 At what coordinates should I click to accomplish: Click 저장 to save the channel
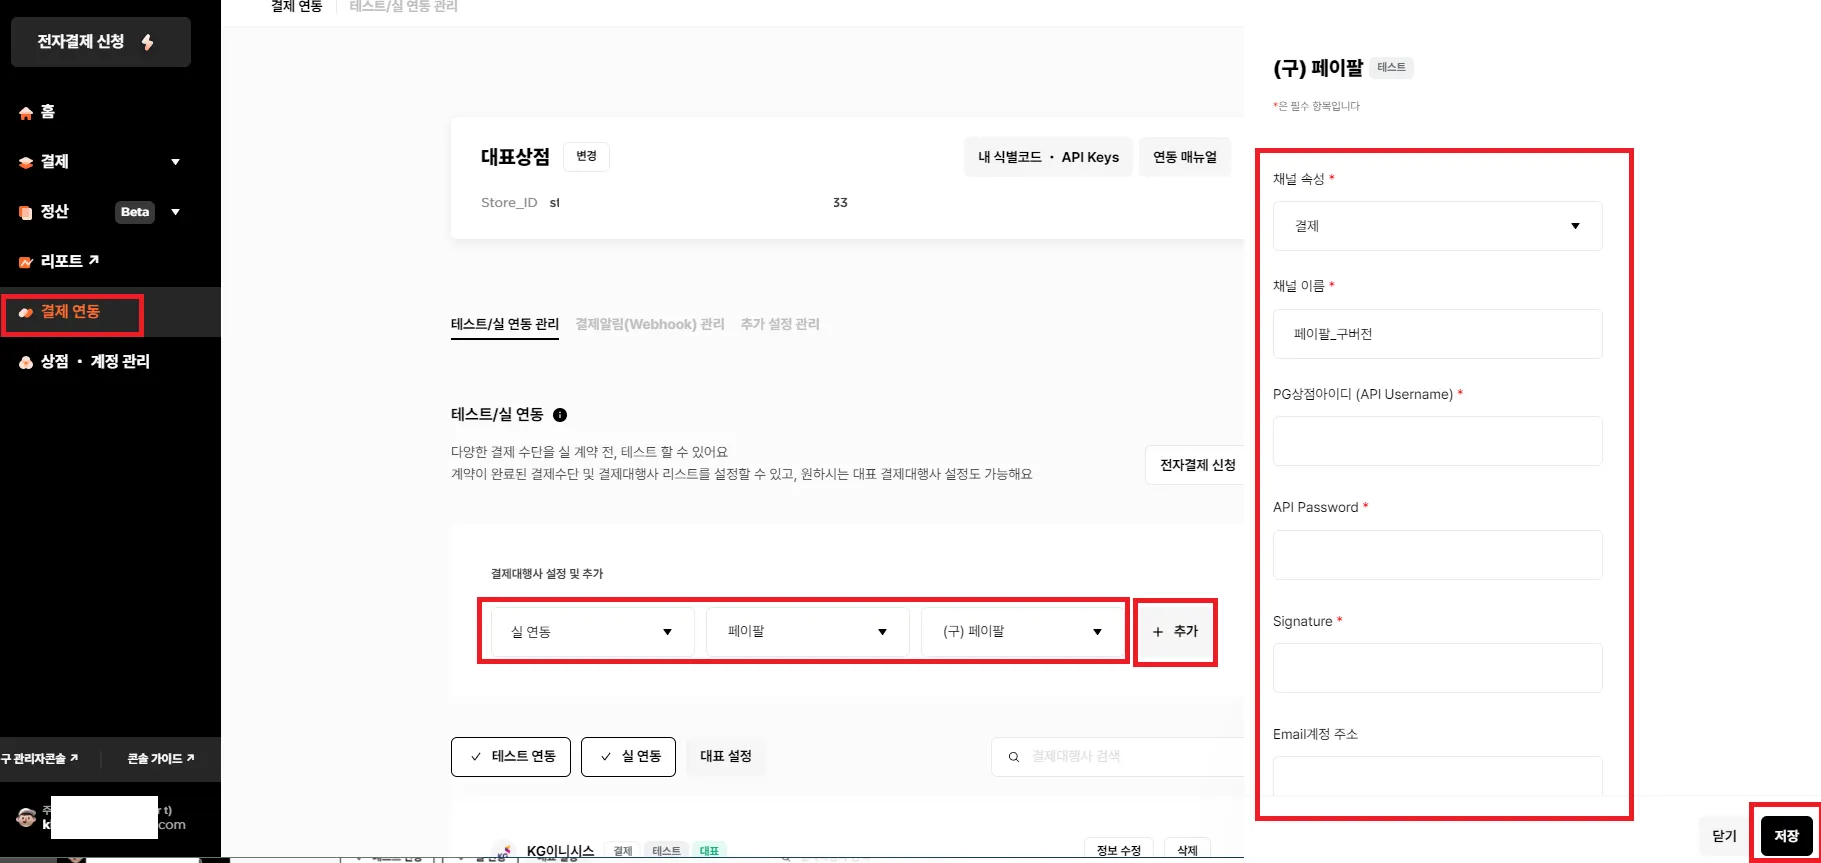(x=1787, y=836)
